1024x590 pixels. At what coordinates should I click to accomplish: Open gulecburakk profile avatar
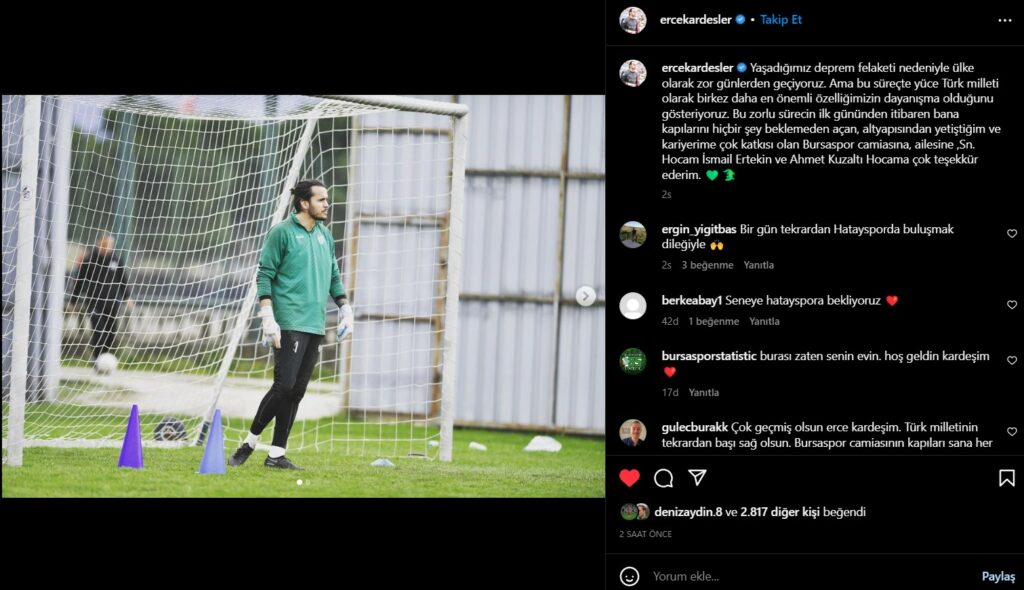coord(633,433)
